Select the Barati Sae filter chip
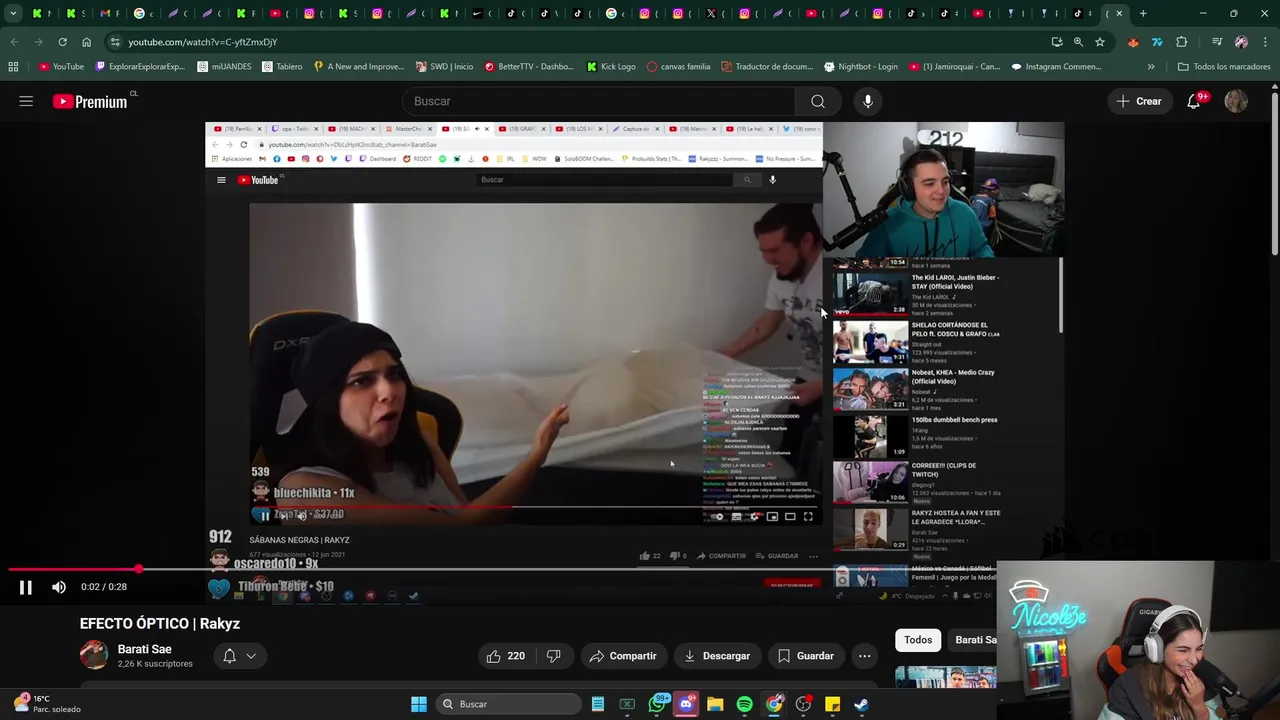 972,640
